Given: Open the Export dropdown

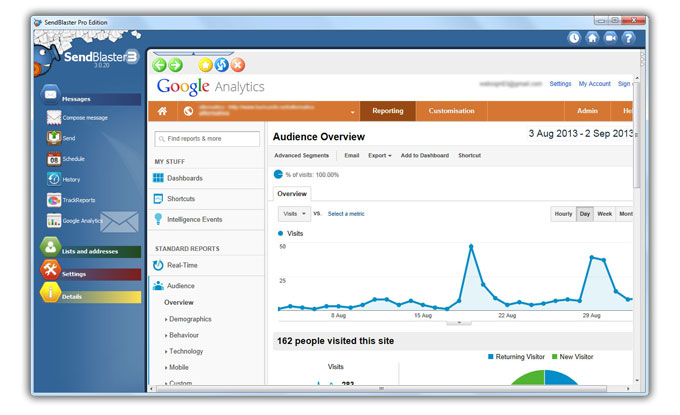Looking at the screenshot, I should click(380, 155).
